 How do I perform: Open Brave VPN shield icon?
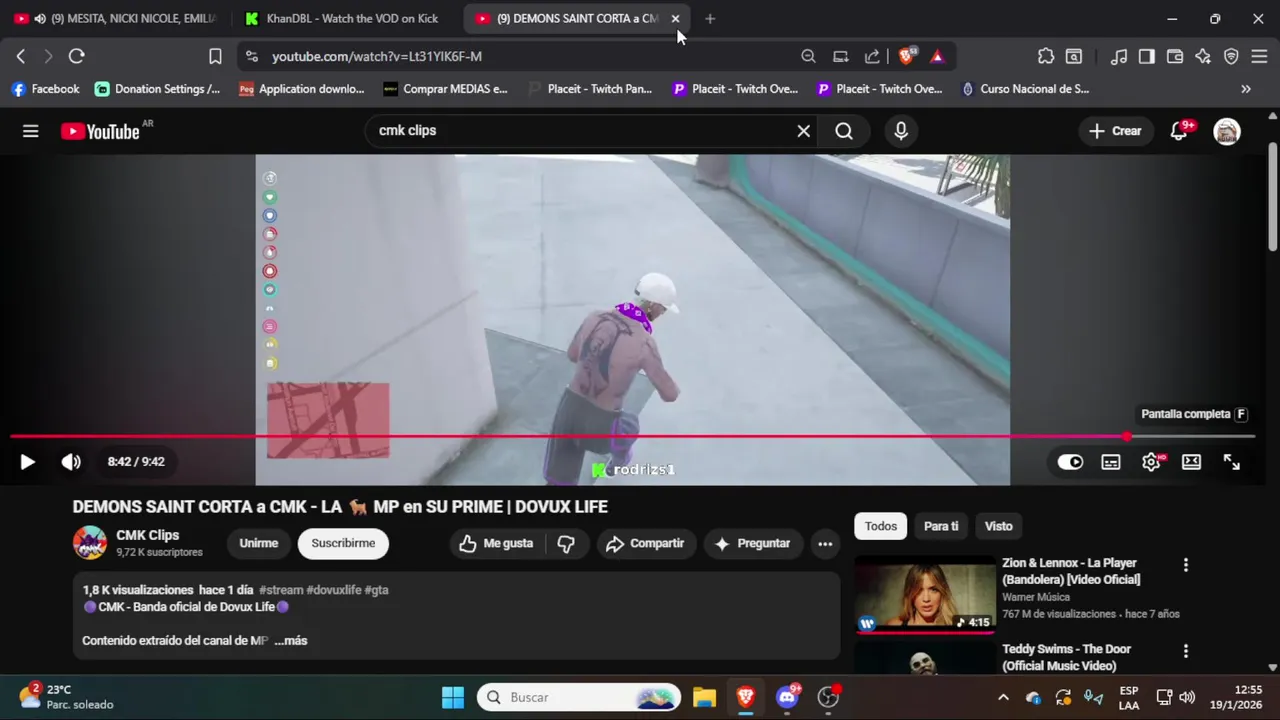point(1231,56)
